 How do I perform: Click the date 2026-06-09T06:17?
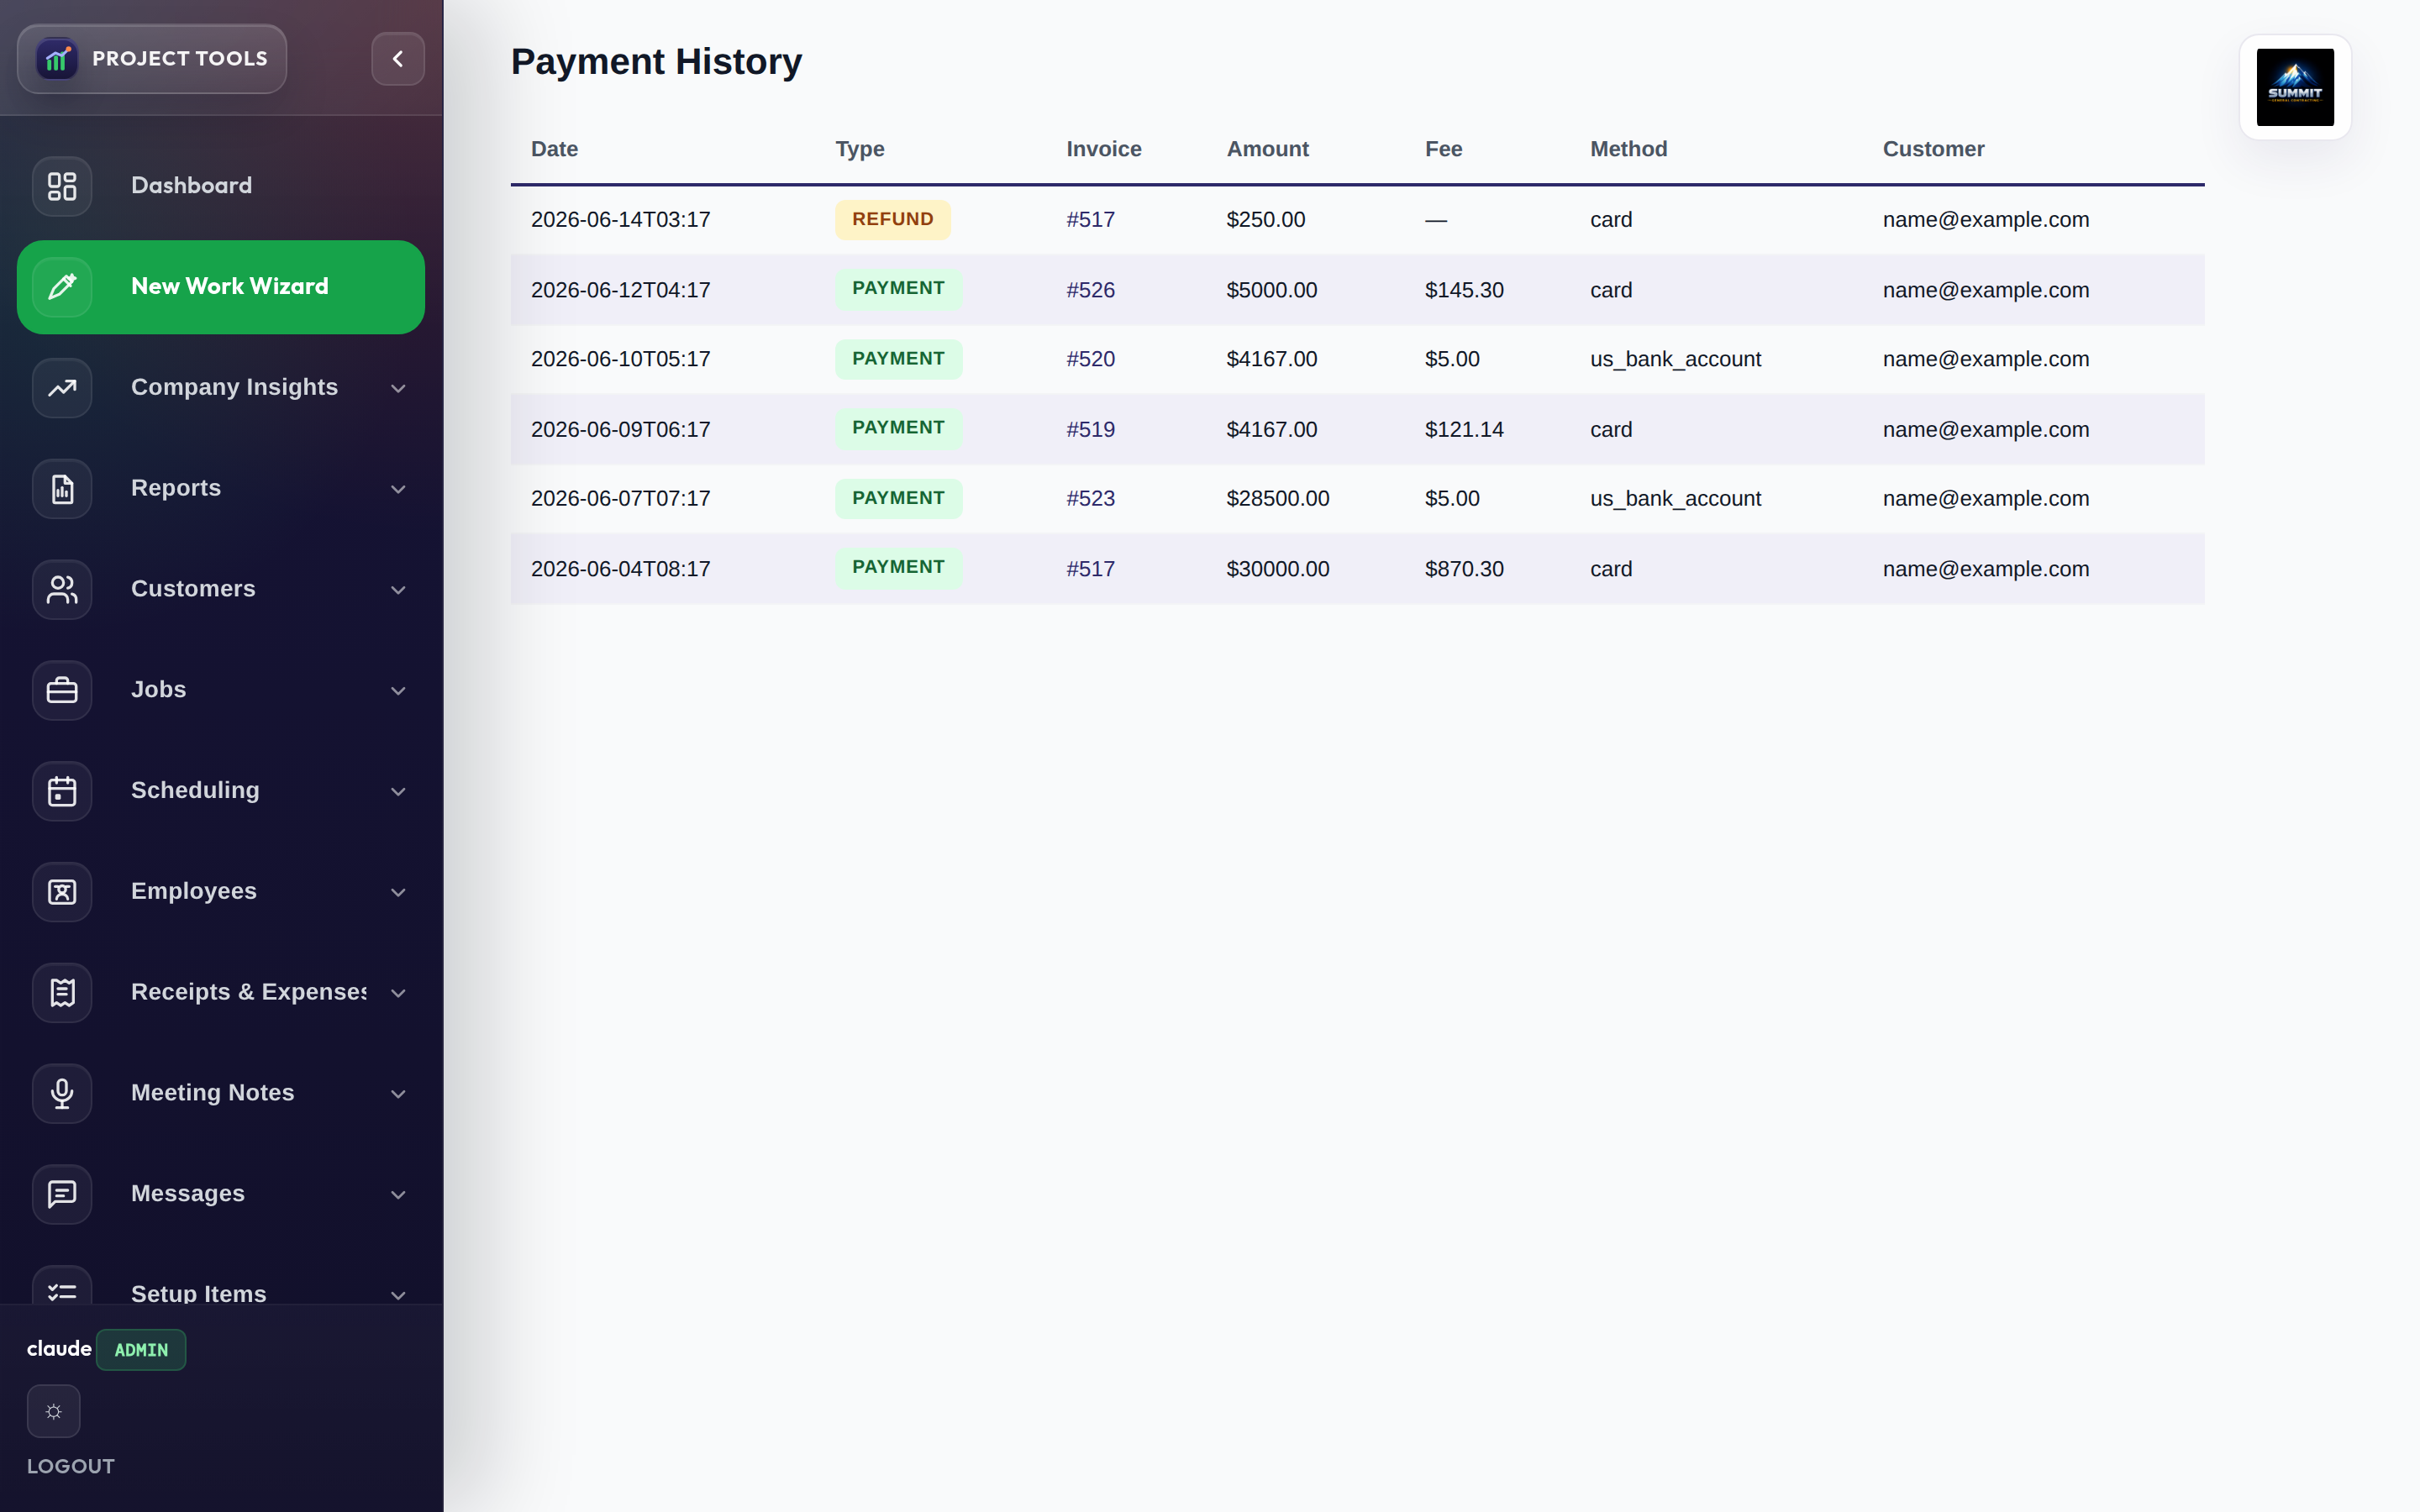click(620, 429)
